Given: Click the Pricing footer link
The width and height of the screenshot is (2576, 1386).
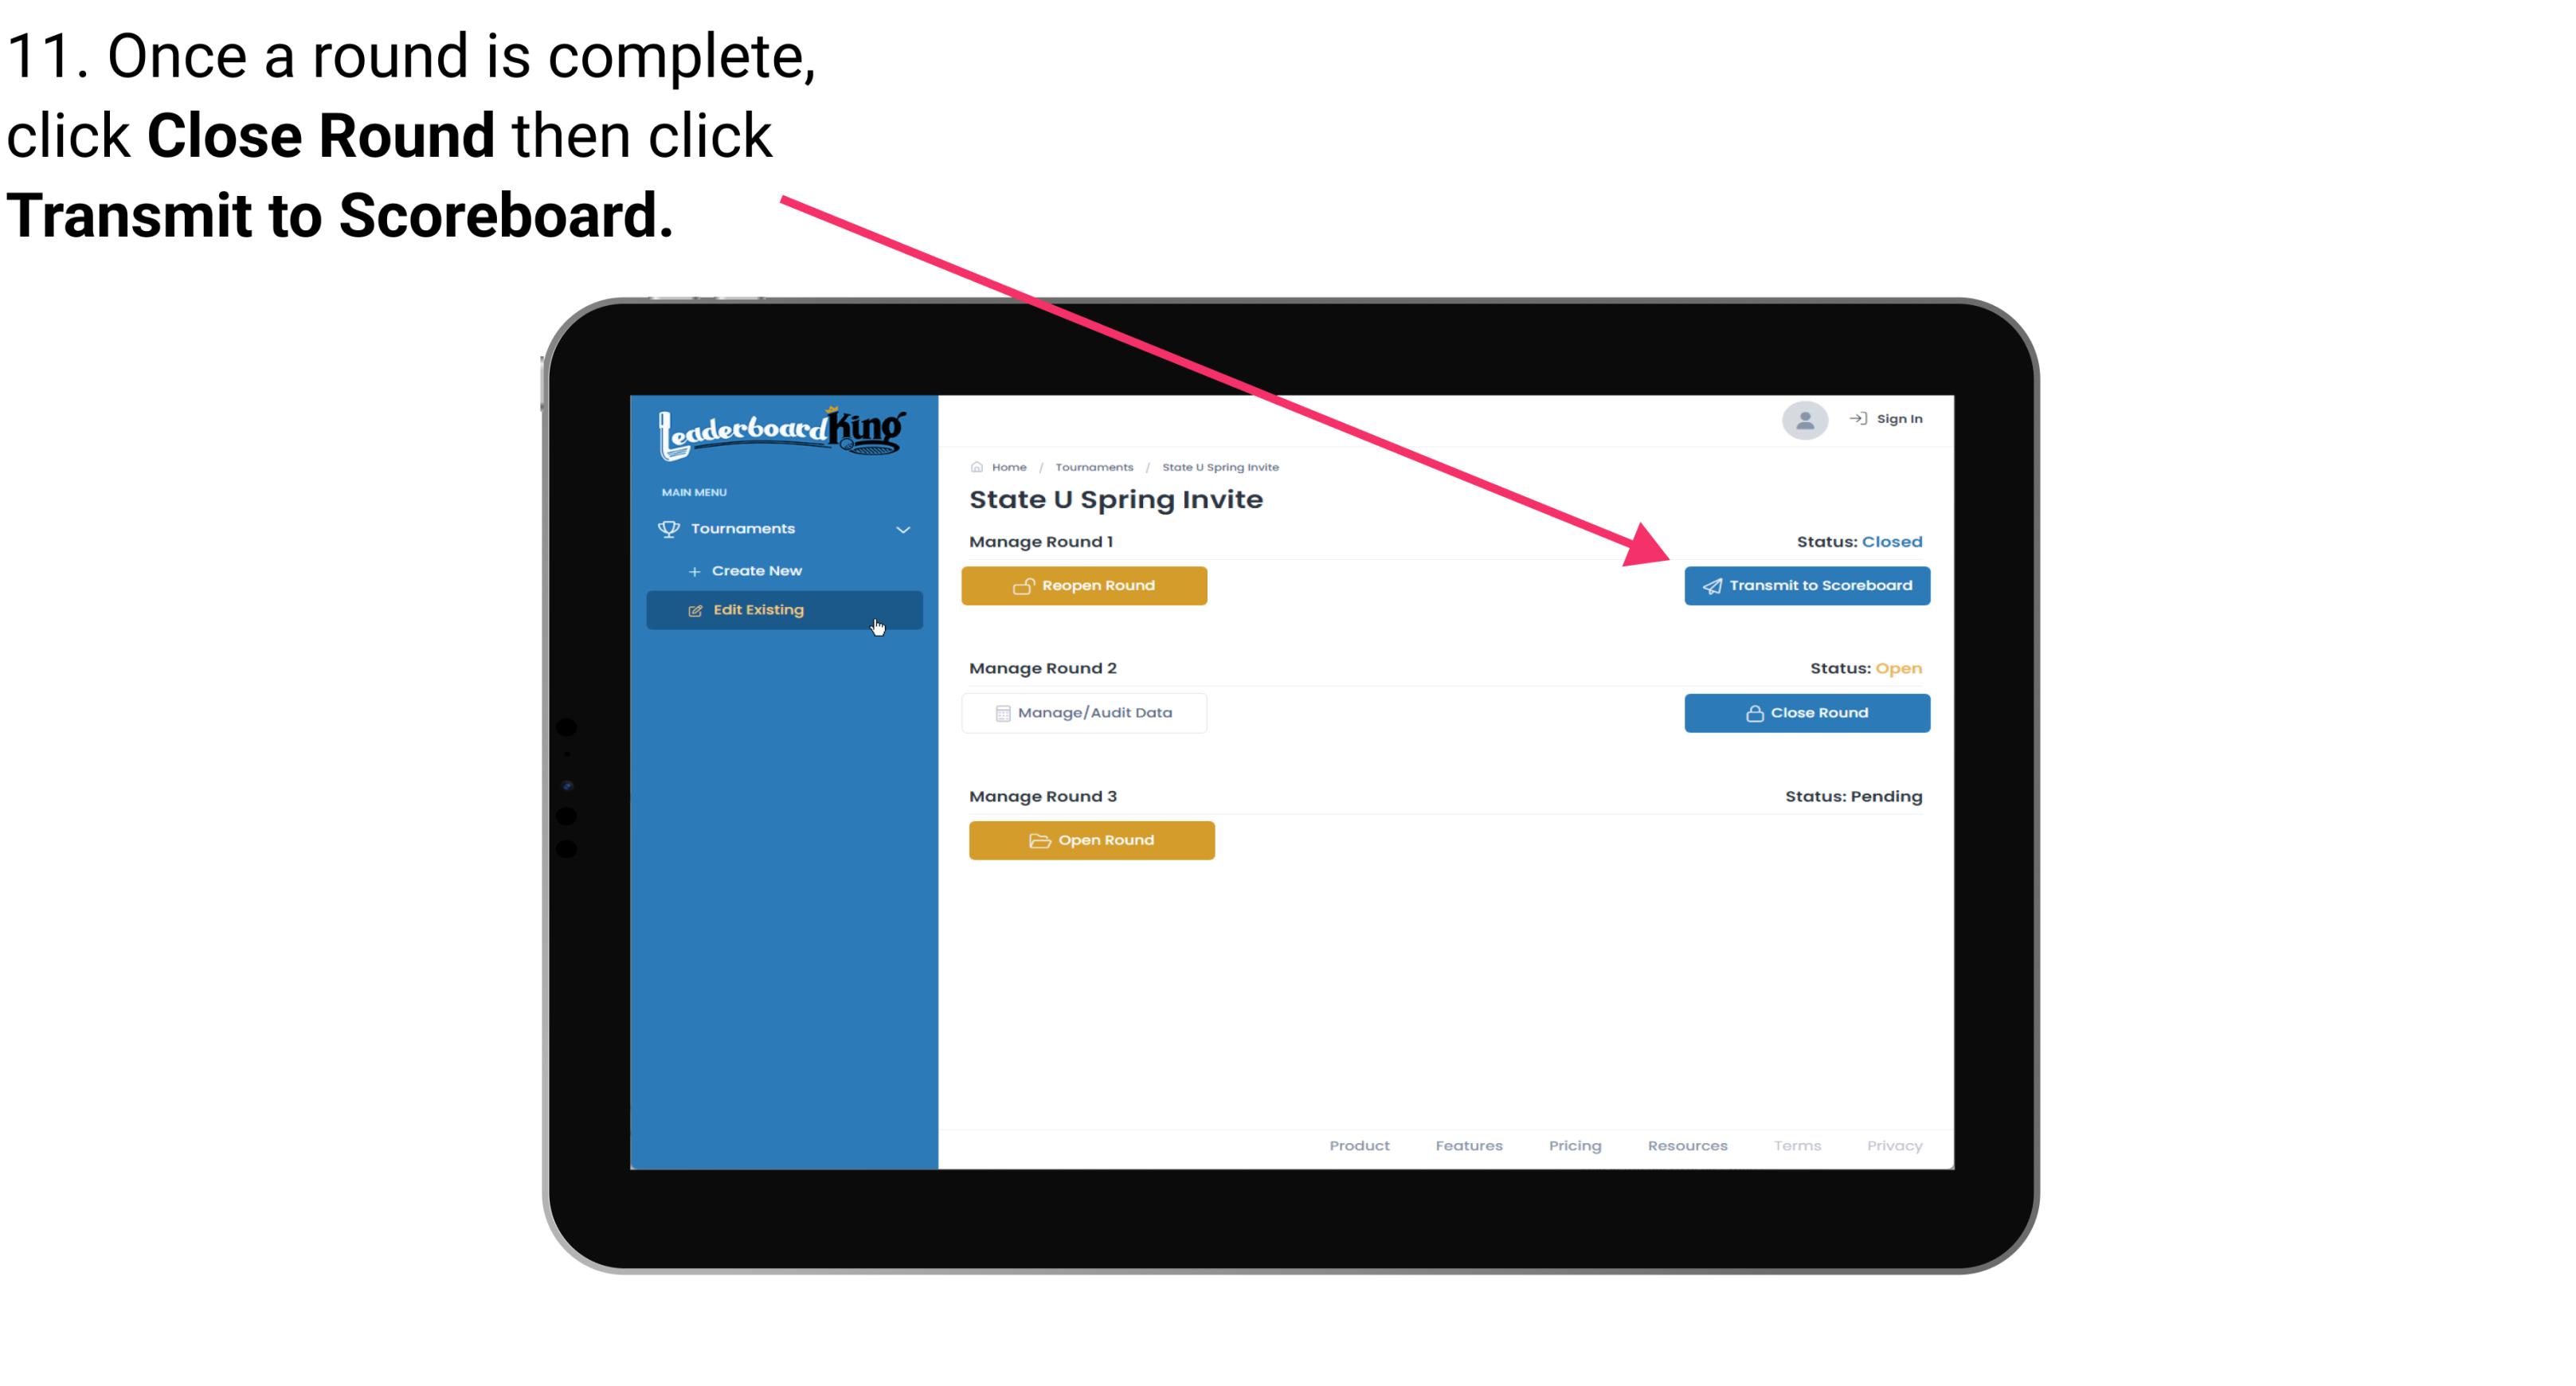Looking at the screenshot, I should [1573, 1145].
